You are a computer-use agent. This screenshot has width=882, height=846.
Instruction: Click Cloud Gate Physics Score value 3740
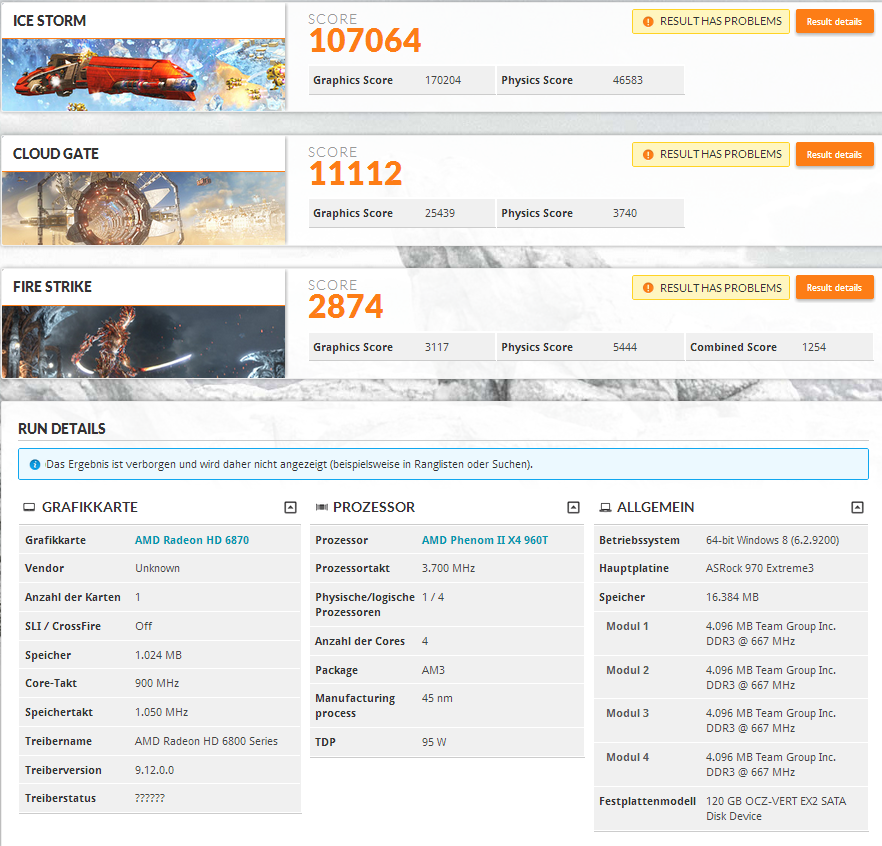625,213
